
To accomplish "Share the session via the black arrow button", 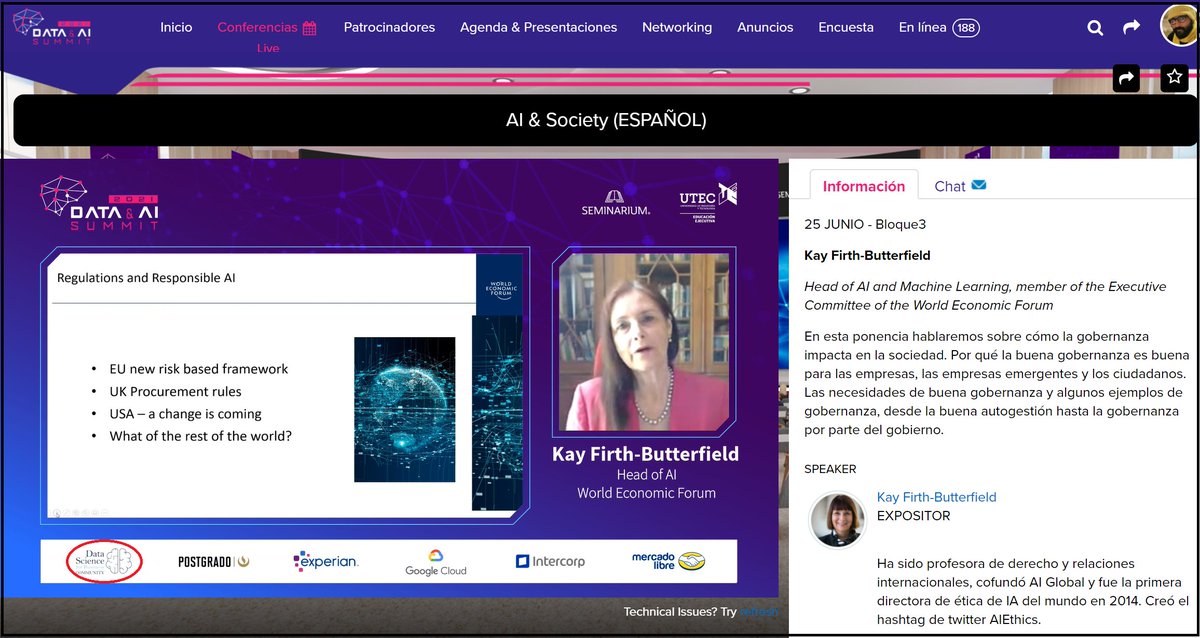I will tap(1126, 77).
